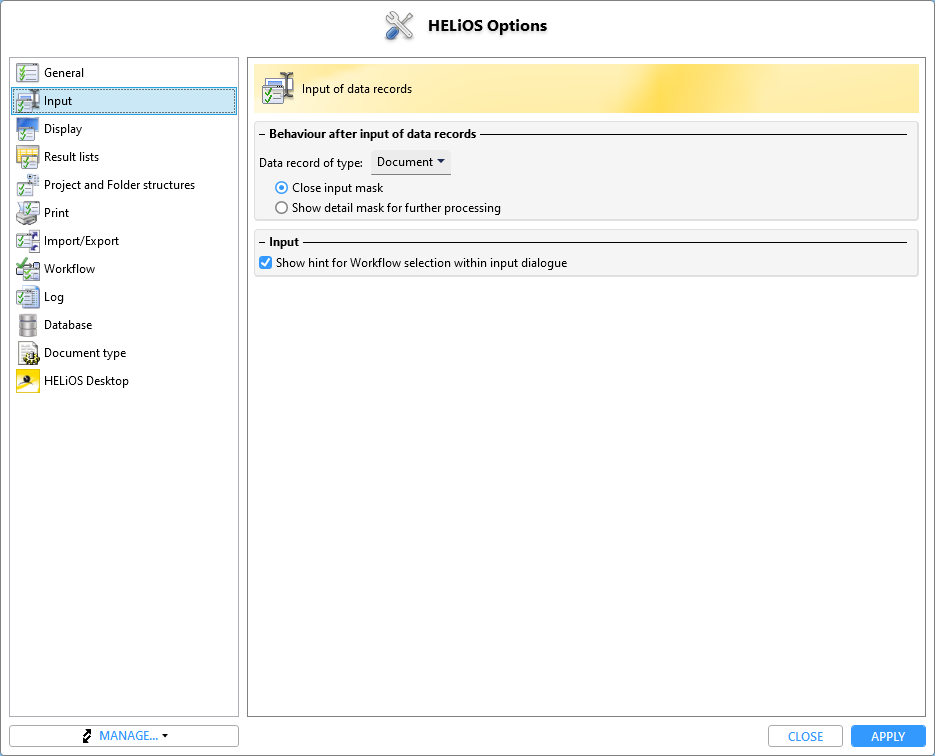The height and width of the screenshot is (756, 935).
Task: Click the Apply button
Action: (888, 736)
